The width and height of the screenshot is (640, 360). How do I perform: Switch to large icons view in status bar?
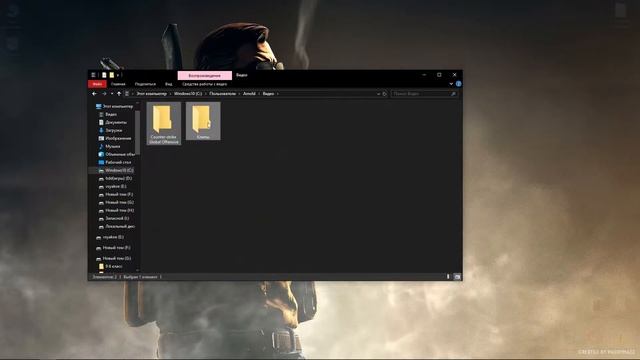pos(457,277)
